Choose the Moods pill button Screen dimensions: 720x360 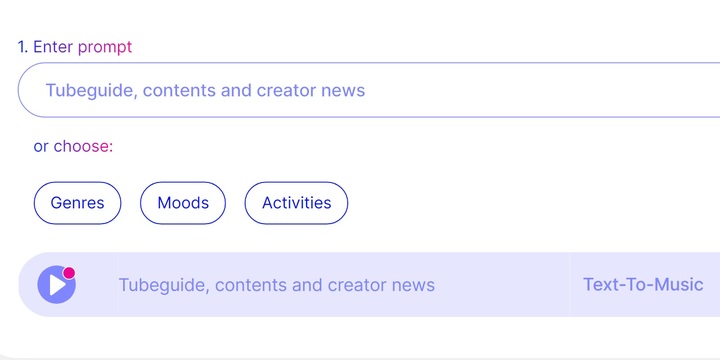pyautogui.click(x=183, y=203)
